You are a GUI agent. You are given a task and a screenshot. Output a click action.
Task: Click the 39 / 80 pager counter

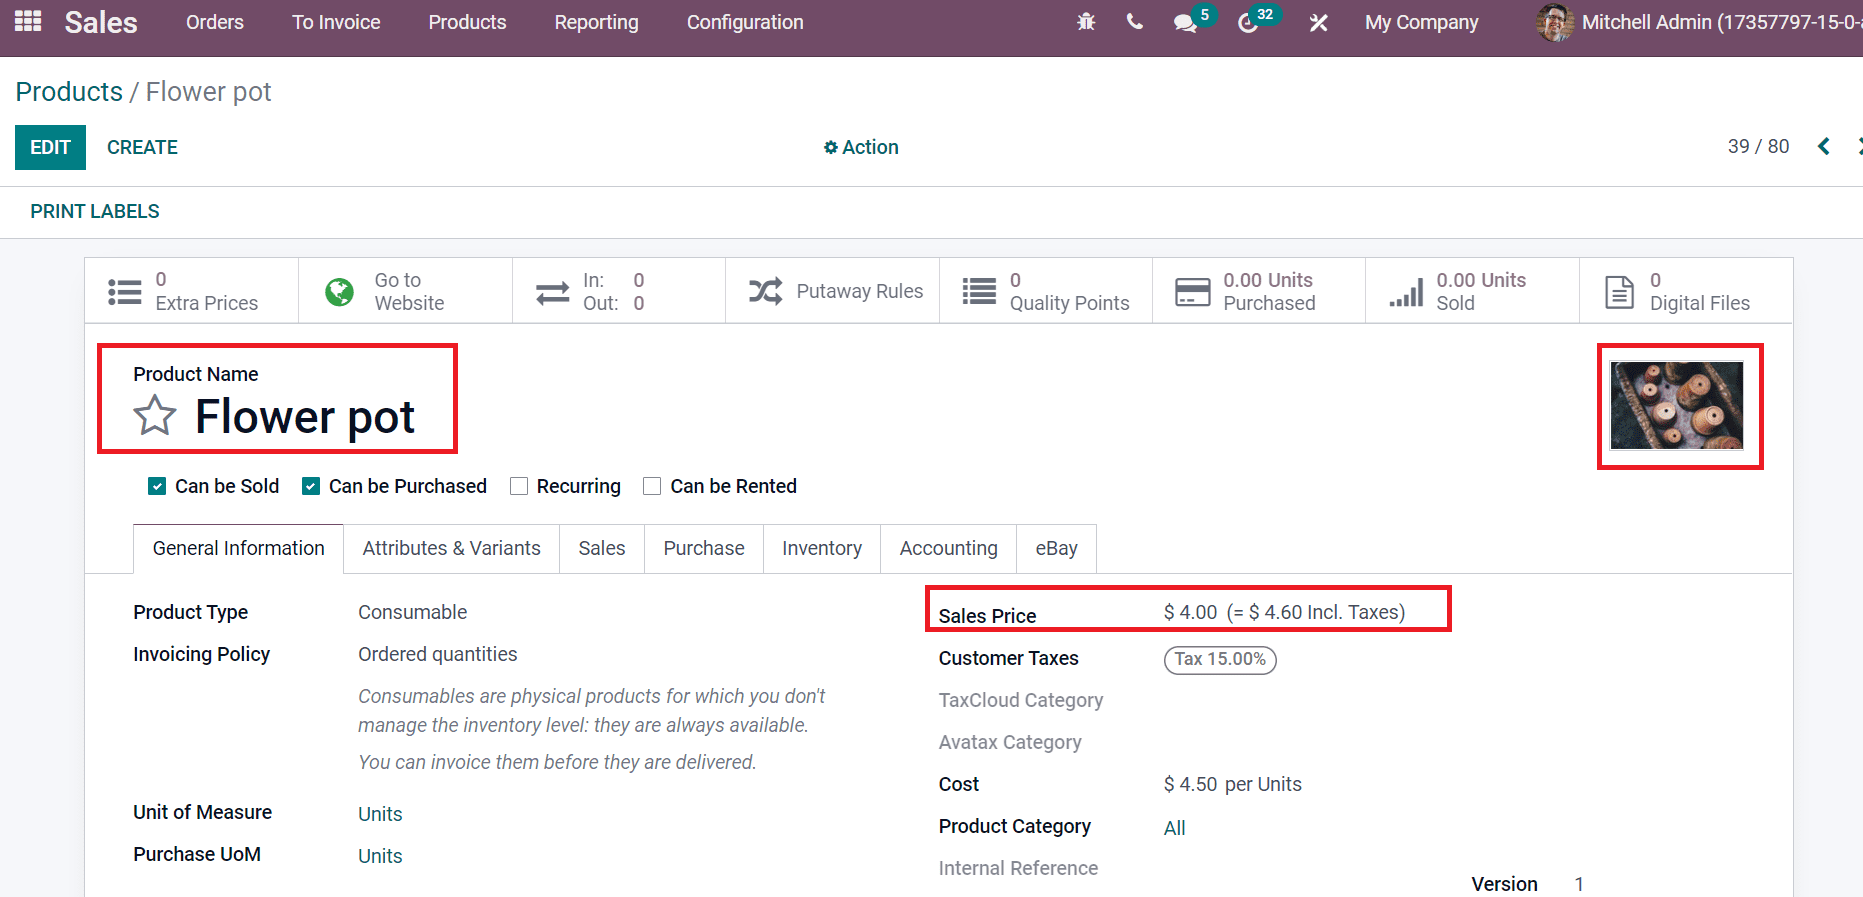click(x=1759, y=146)
